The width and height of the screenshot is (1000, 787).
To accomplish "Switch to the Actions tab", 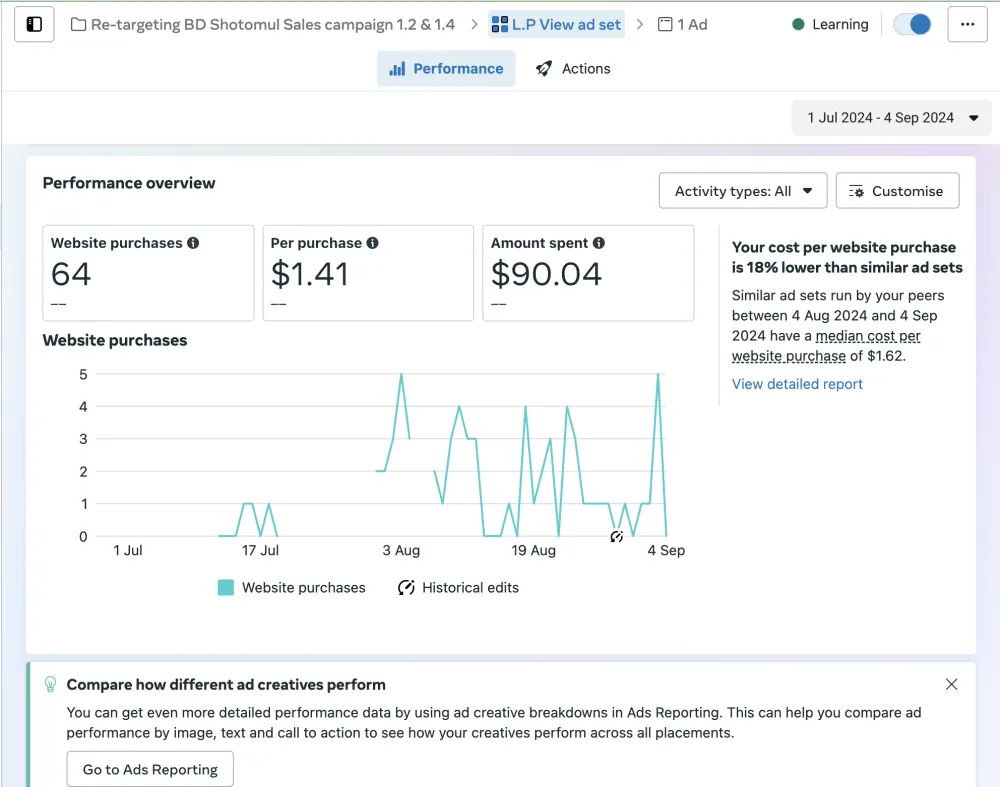I will coord(573,69).
